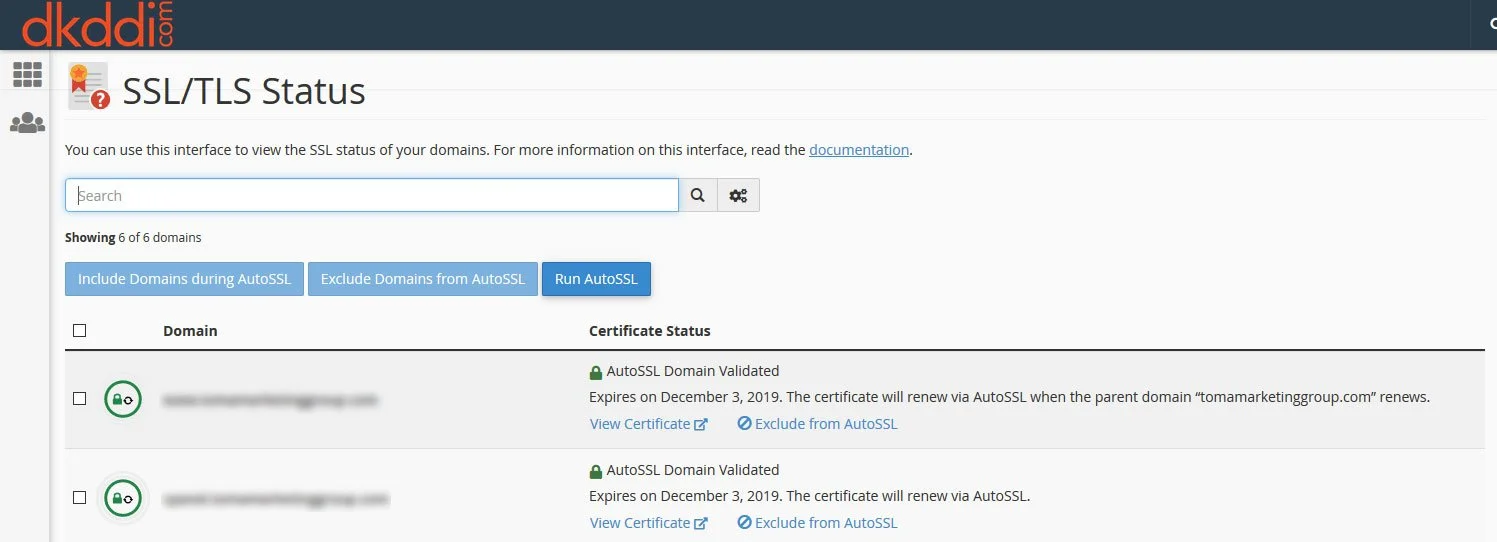
Task: Click the Run AutoSSL button
Action: tap(596, 279)
